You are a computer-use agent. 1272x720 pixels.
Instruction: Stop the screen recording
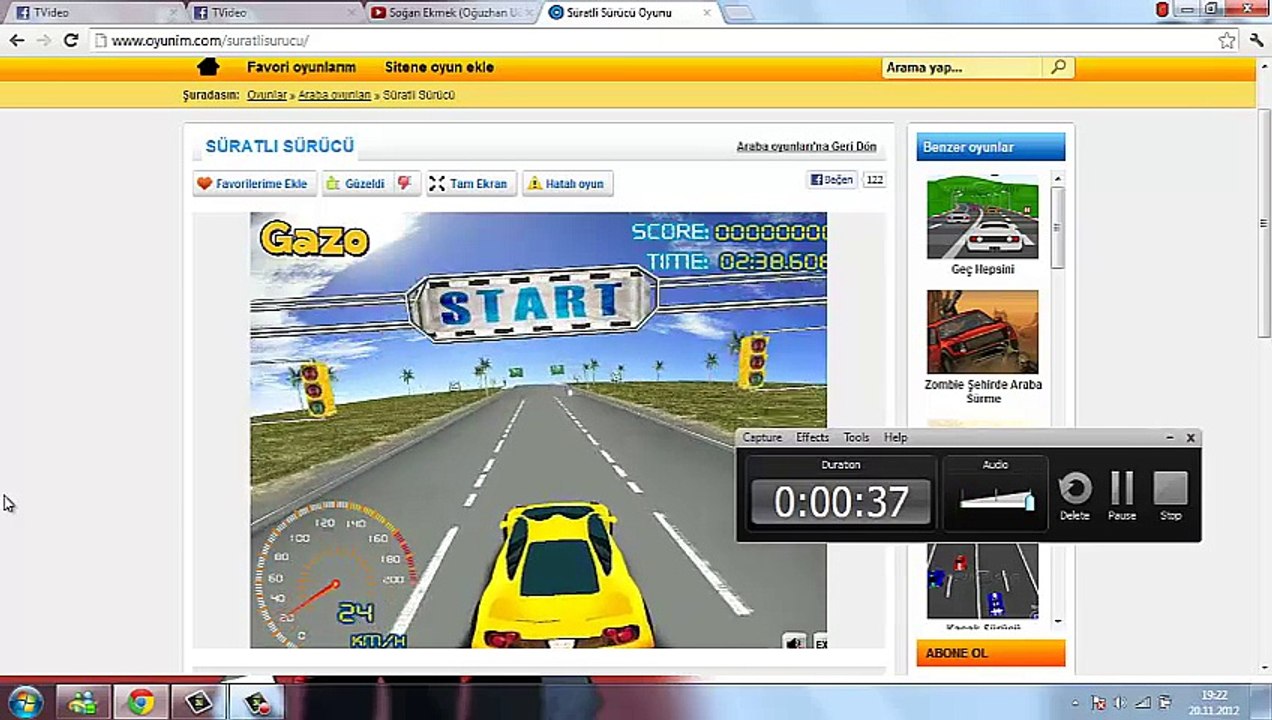pyautogui.click(x=1170, y=496)
